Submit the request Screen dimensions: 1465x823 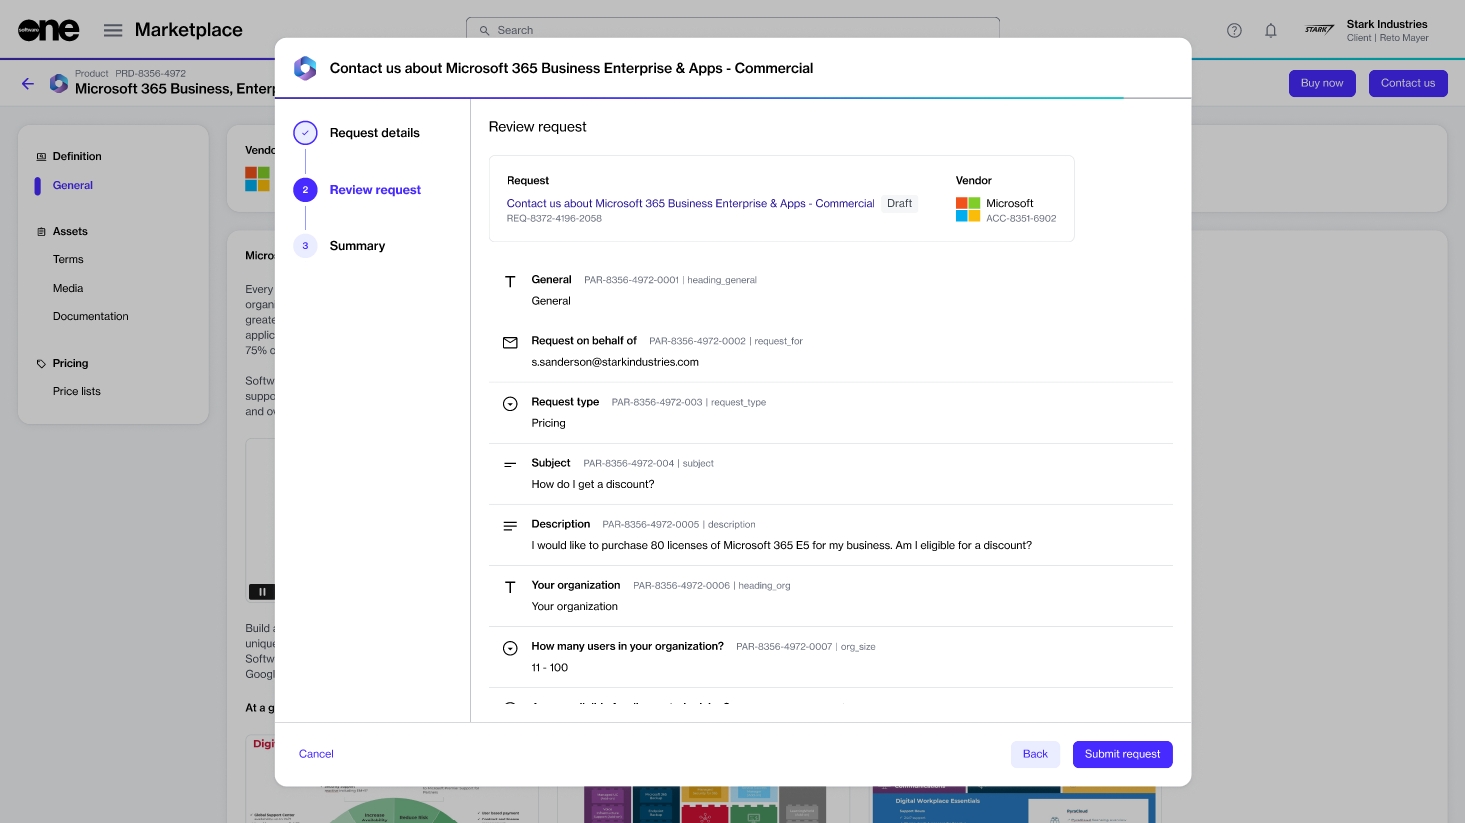coord(1122,754)
